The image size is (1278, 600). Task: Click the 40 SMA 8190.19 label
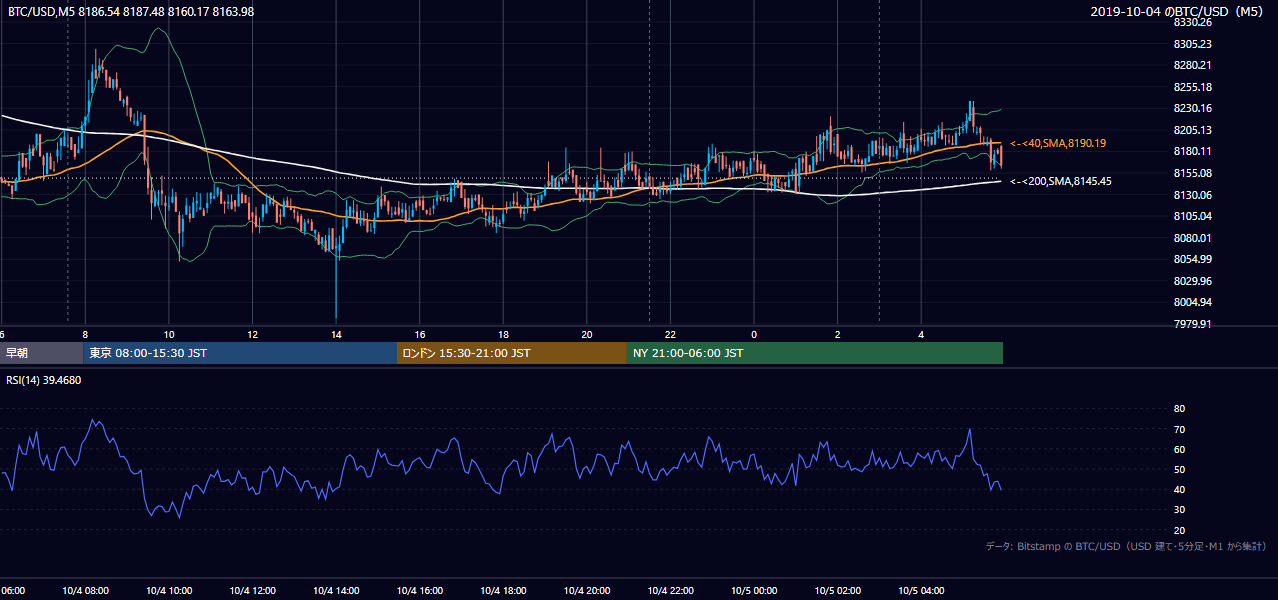pos(1058,144)
